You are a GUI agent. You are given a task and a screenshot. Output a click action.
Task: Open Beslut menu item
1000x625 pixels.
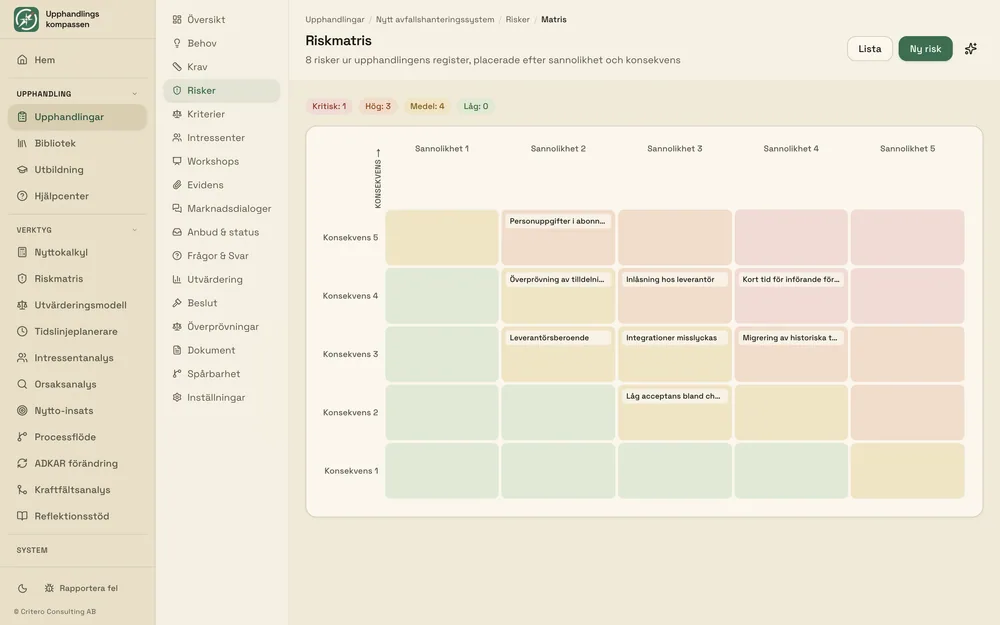[x=221, y=303]
